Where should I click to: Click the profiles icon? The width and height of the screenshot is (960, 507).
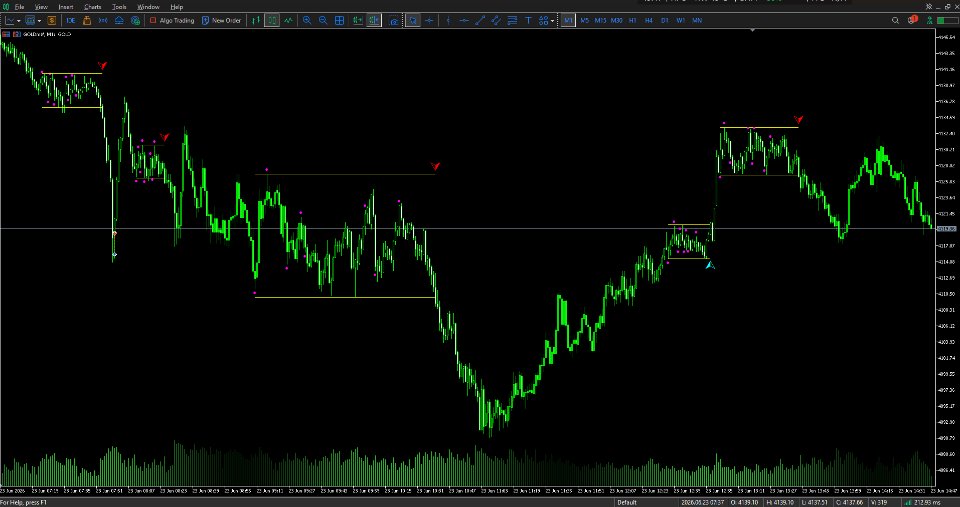(29, 20)
